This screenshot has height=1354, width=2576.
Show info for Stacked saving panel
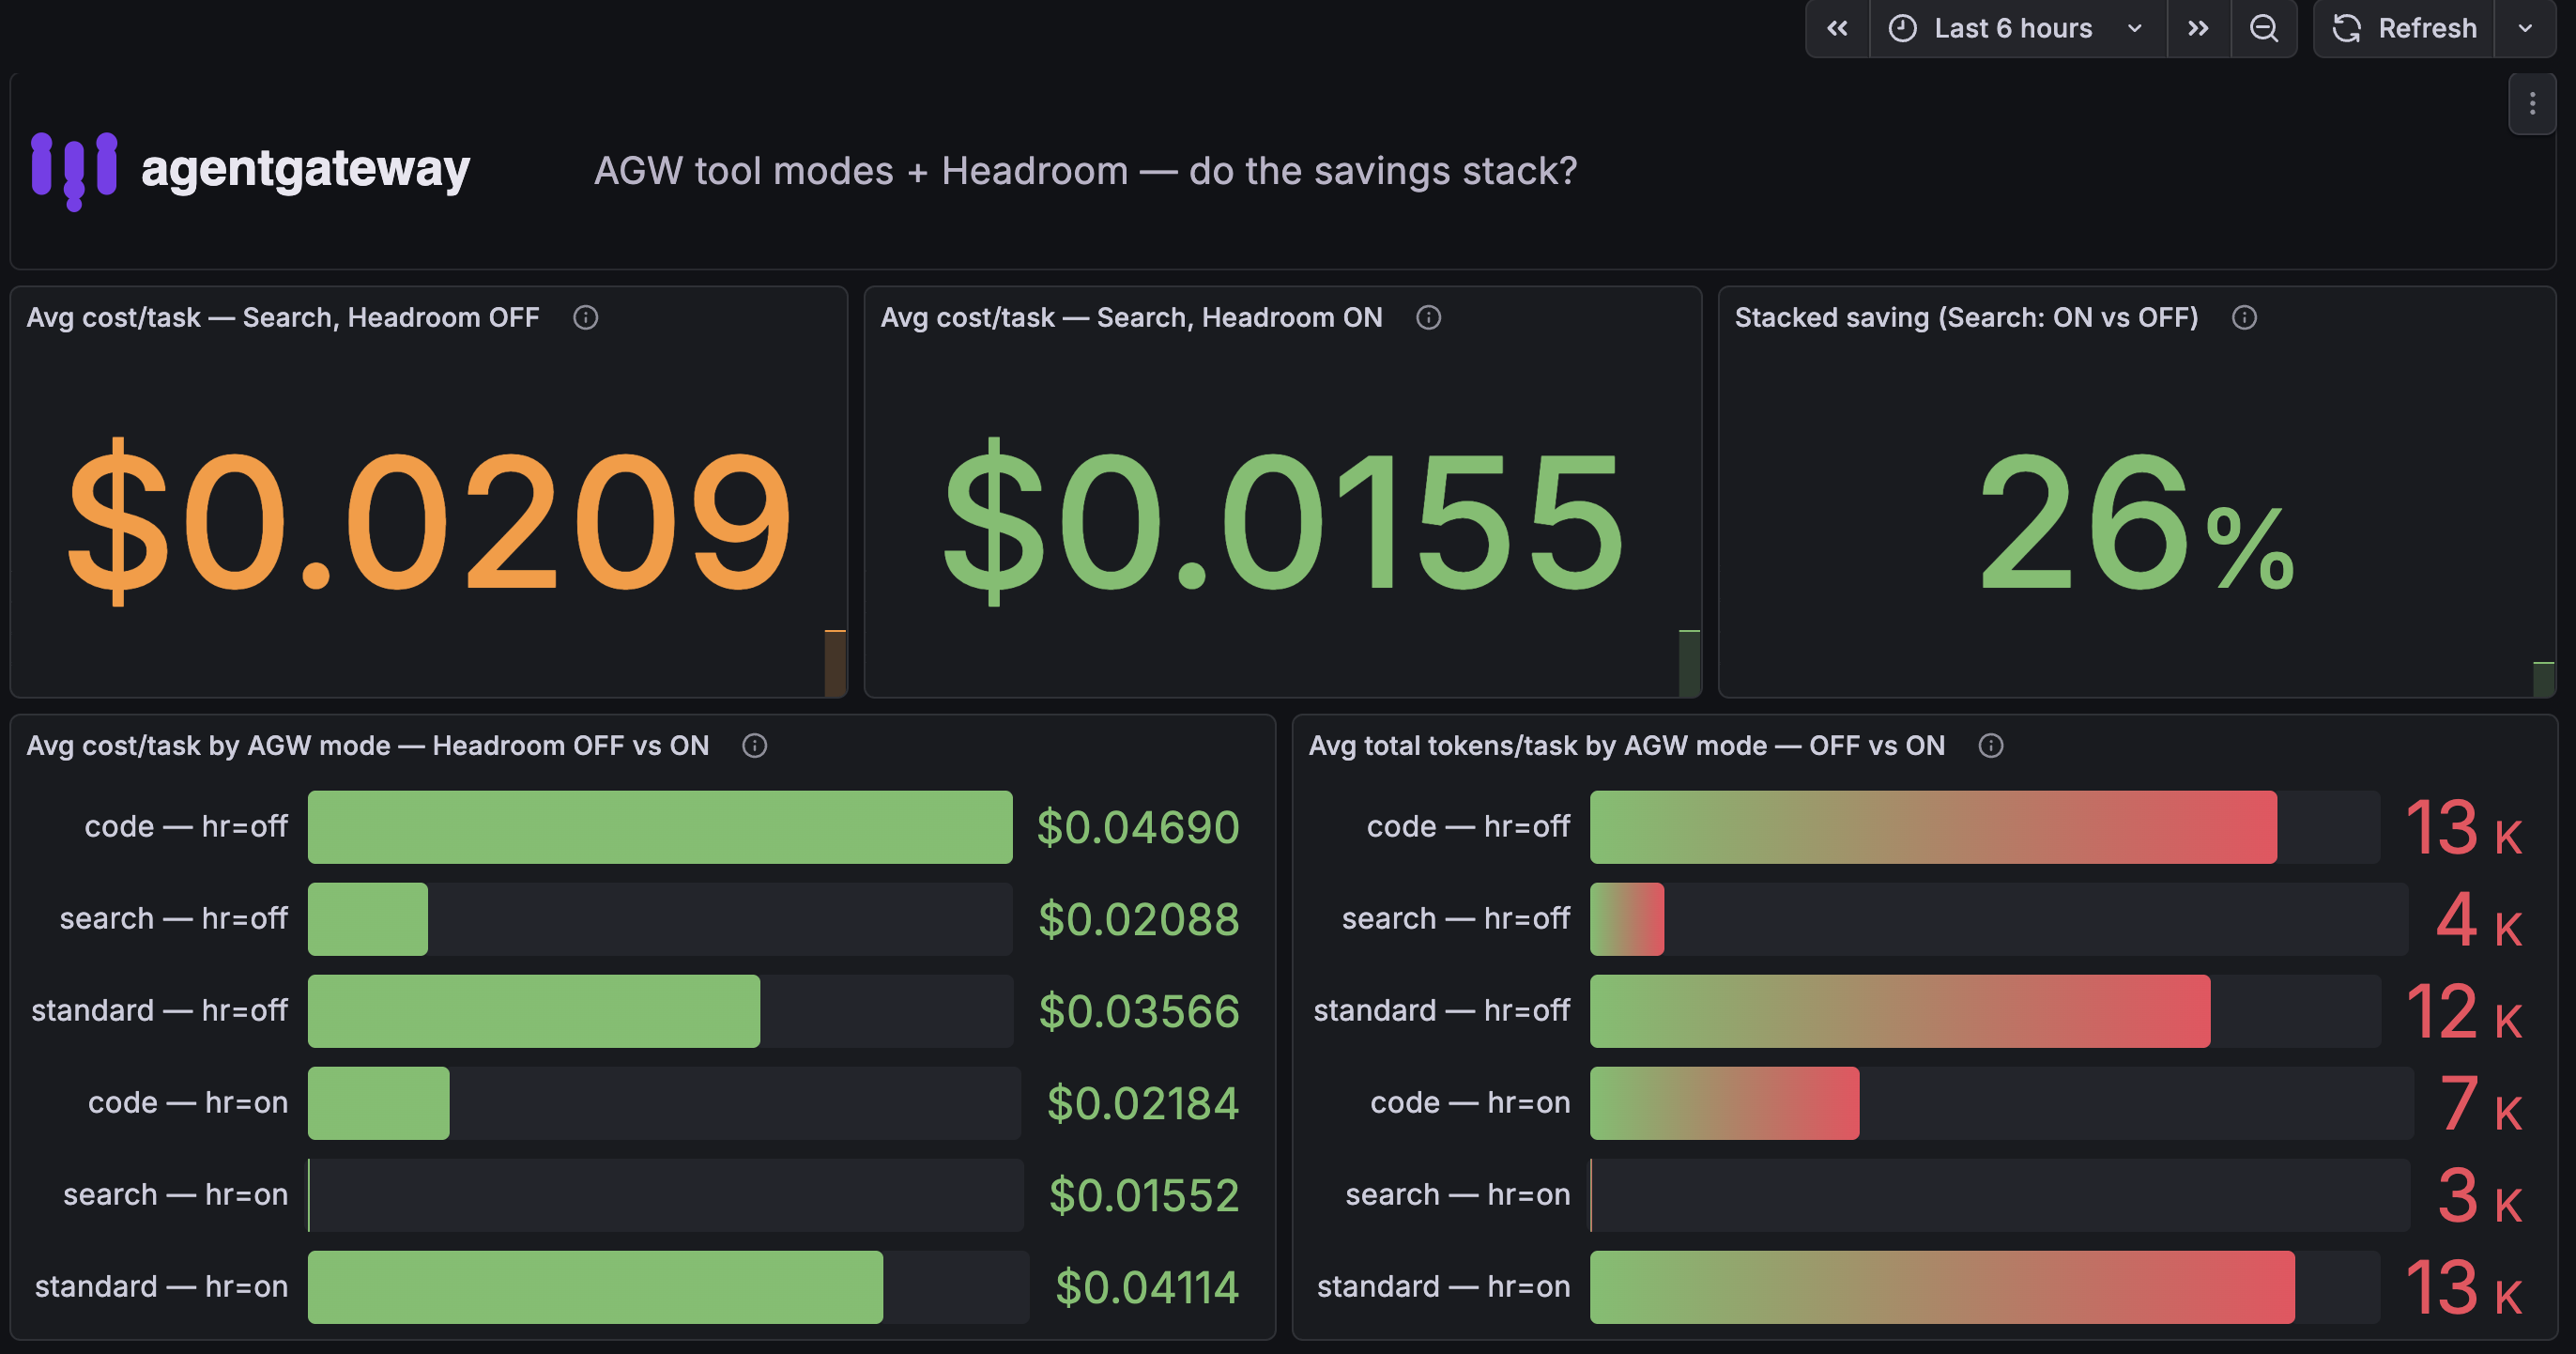click(2244, 318)
